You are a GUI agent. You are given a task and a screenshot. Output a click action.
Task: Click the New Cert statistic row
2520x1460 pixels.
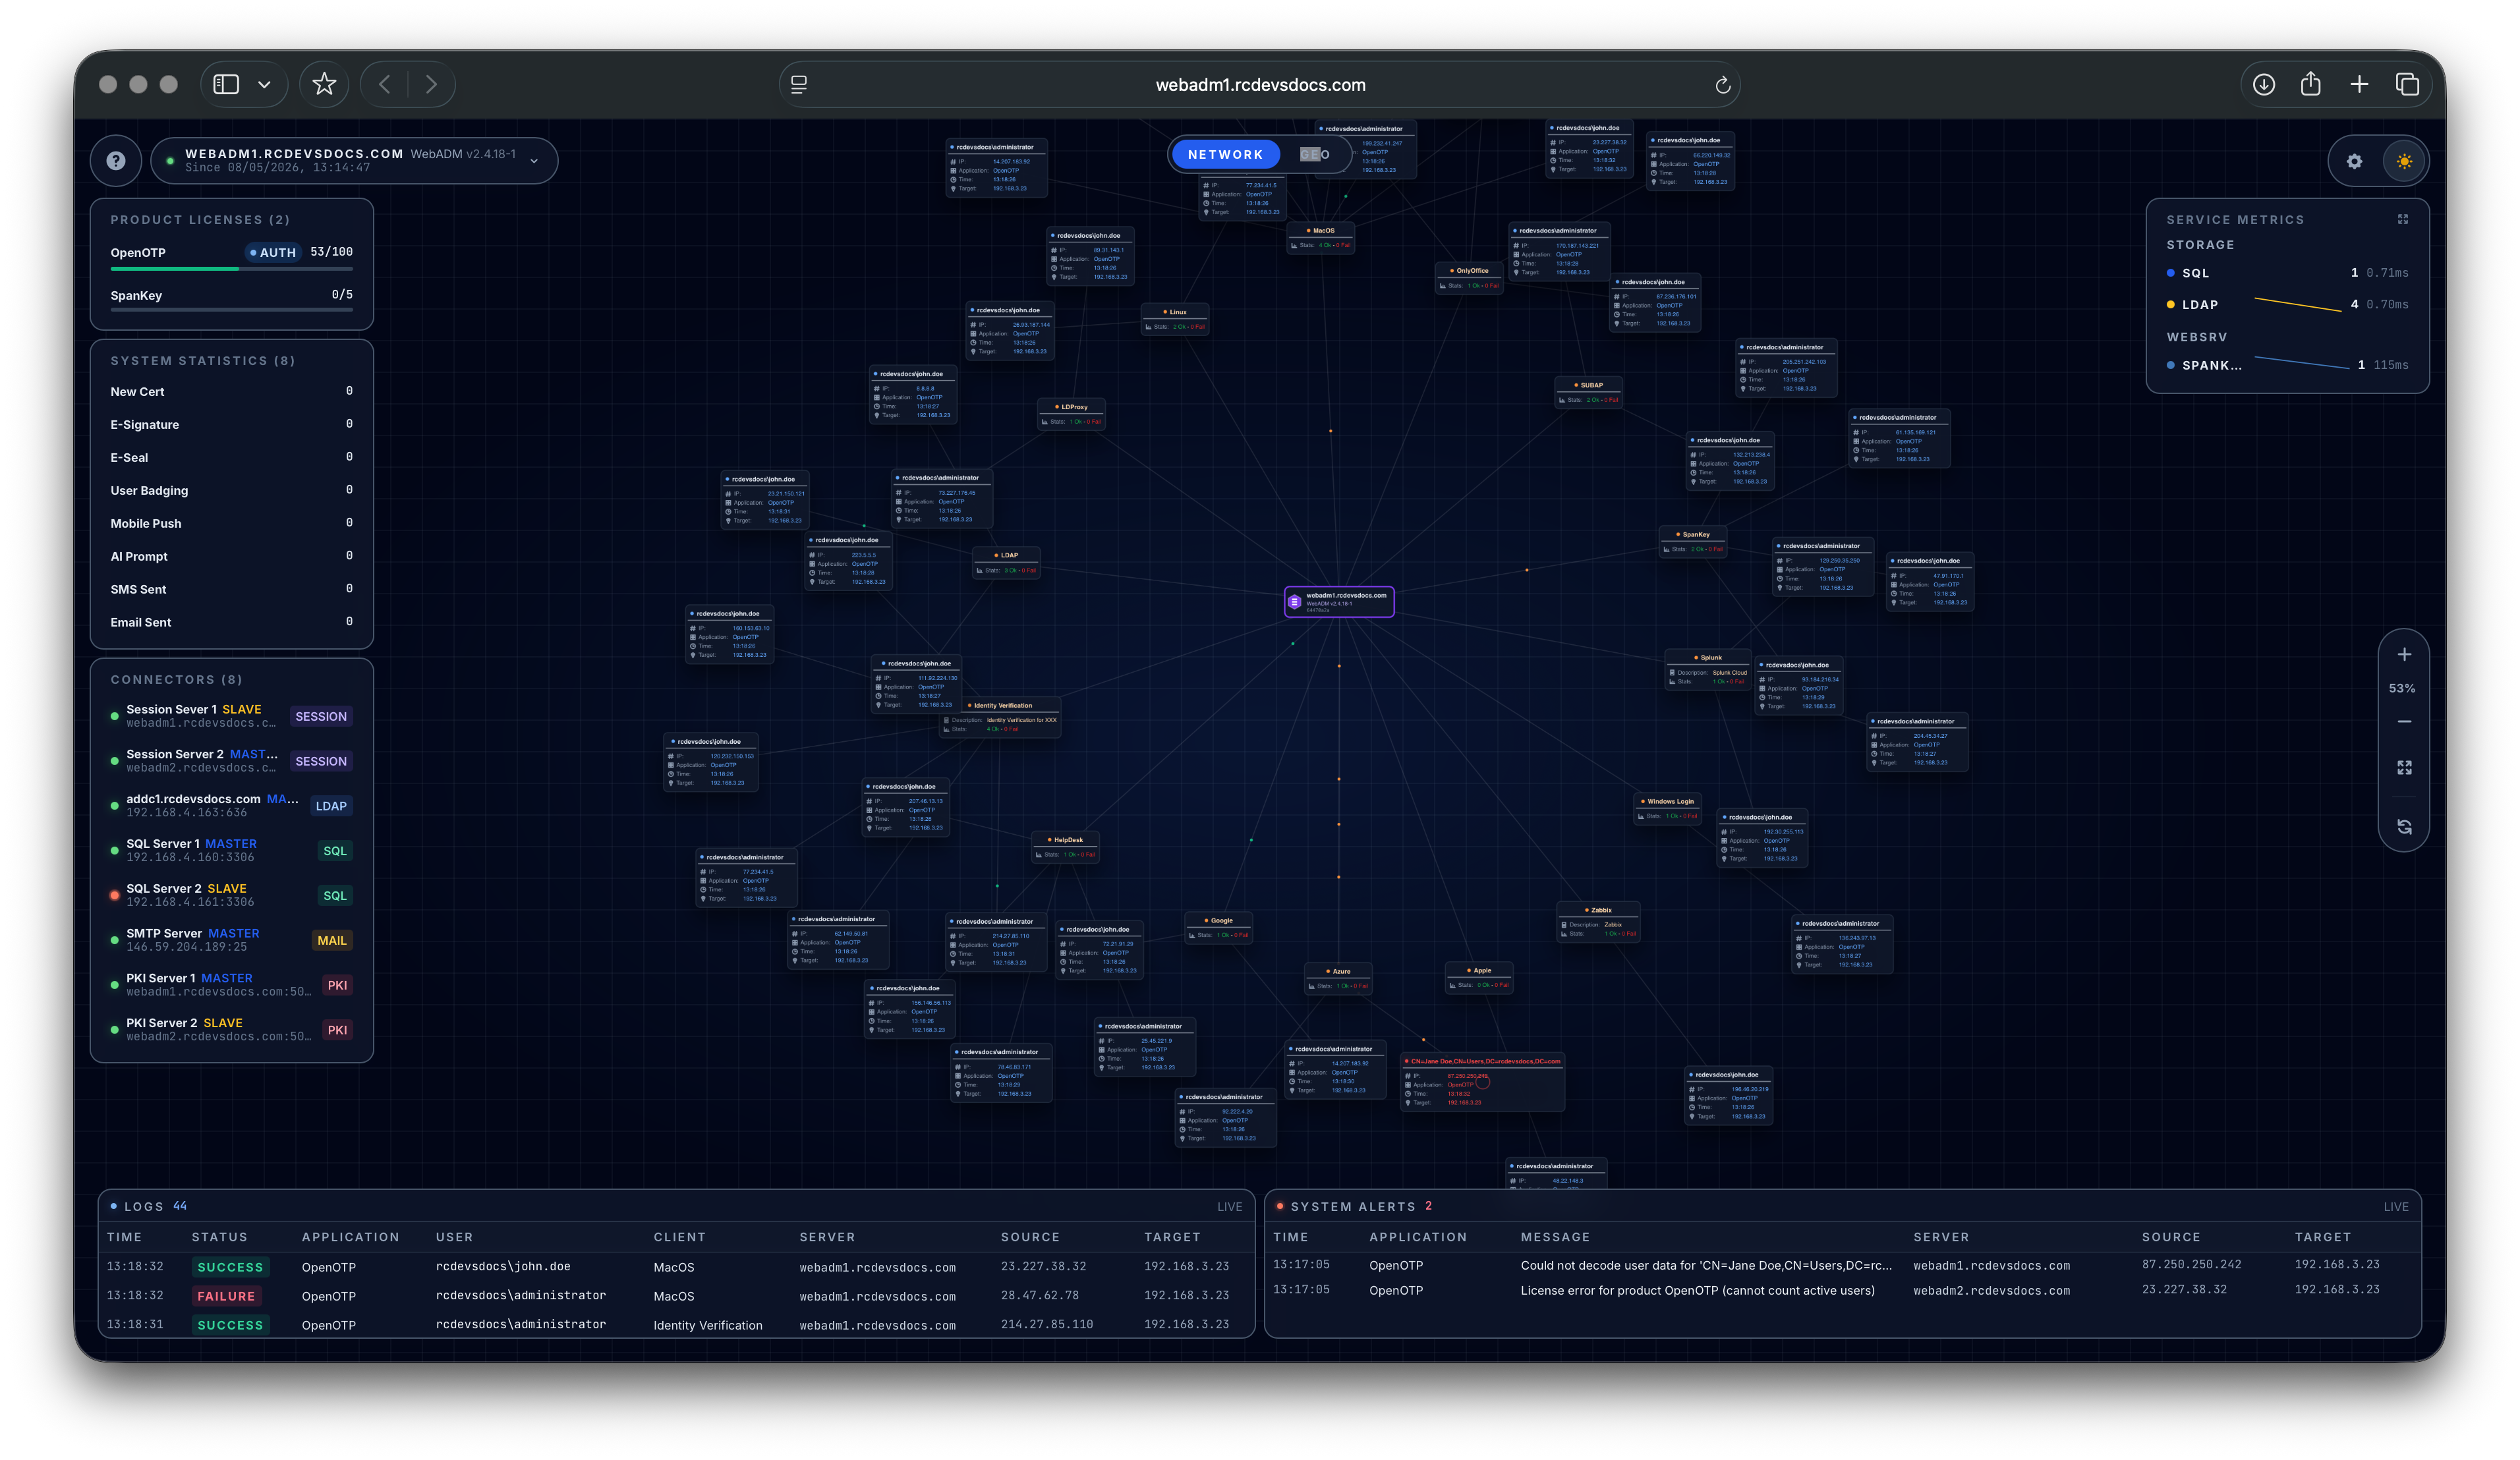(231, 392)
